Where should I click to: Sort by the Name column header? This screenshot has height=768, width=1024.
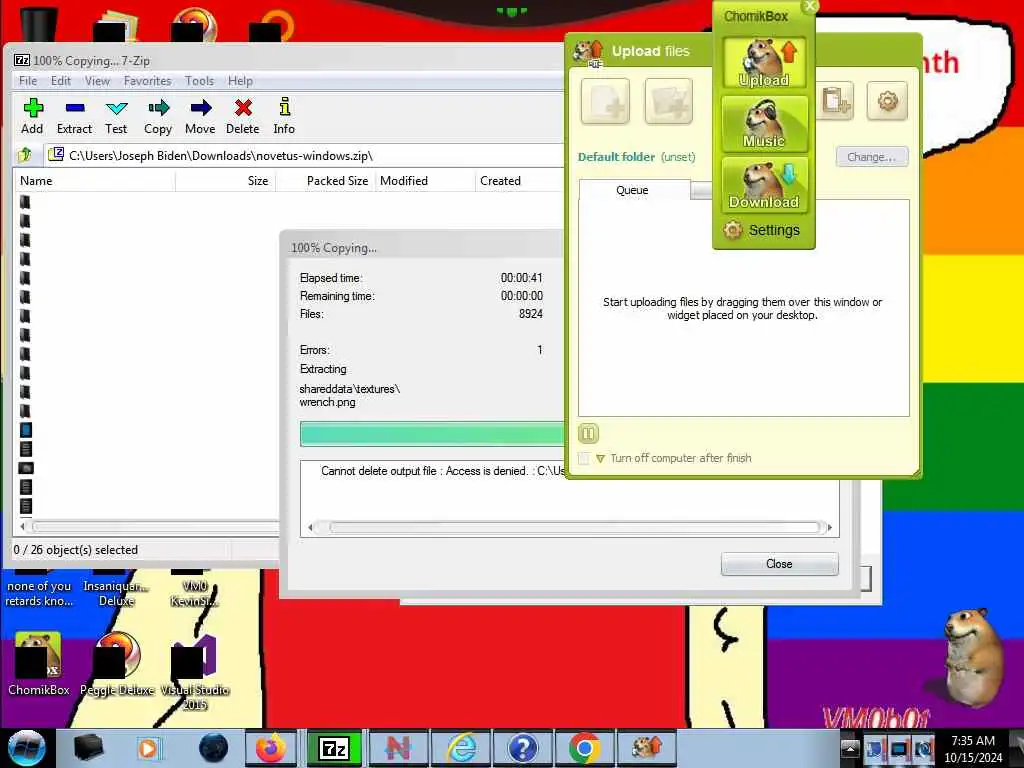(95, 181)
